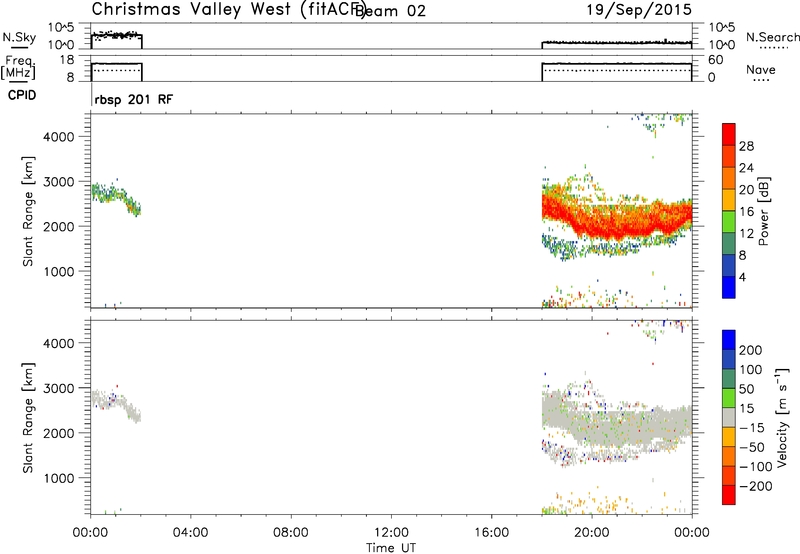
Task: Click the 'Velocity [m s⁻¹]' colorbar title
Action: [x=782, y=417]
